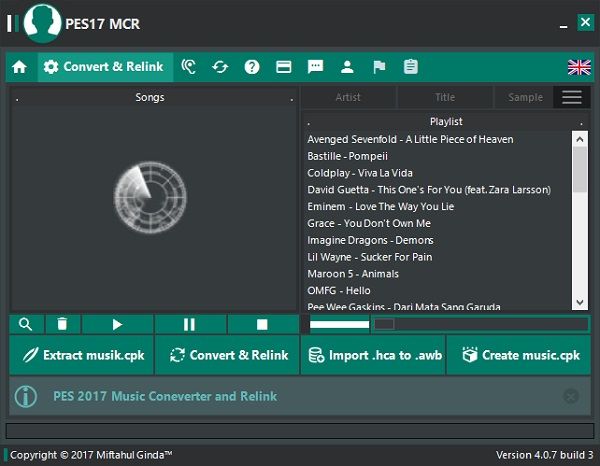Open the hamburger menu above playlist
The image size is (600, 466).
tap(571, 97)
